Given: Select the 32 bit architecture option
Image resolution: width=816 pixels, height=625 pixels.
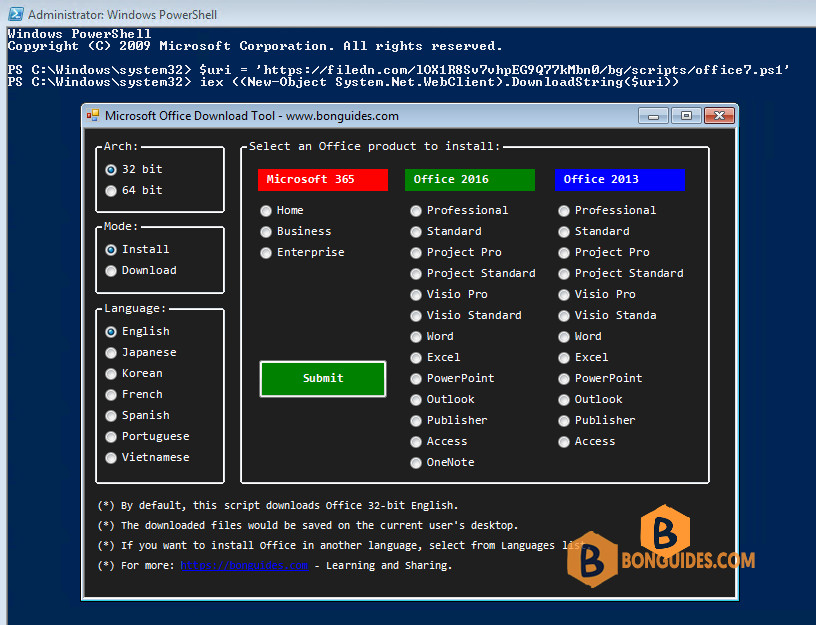Looking at the screenshot, I should click(134, 169).
